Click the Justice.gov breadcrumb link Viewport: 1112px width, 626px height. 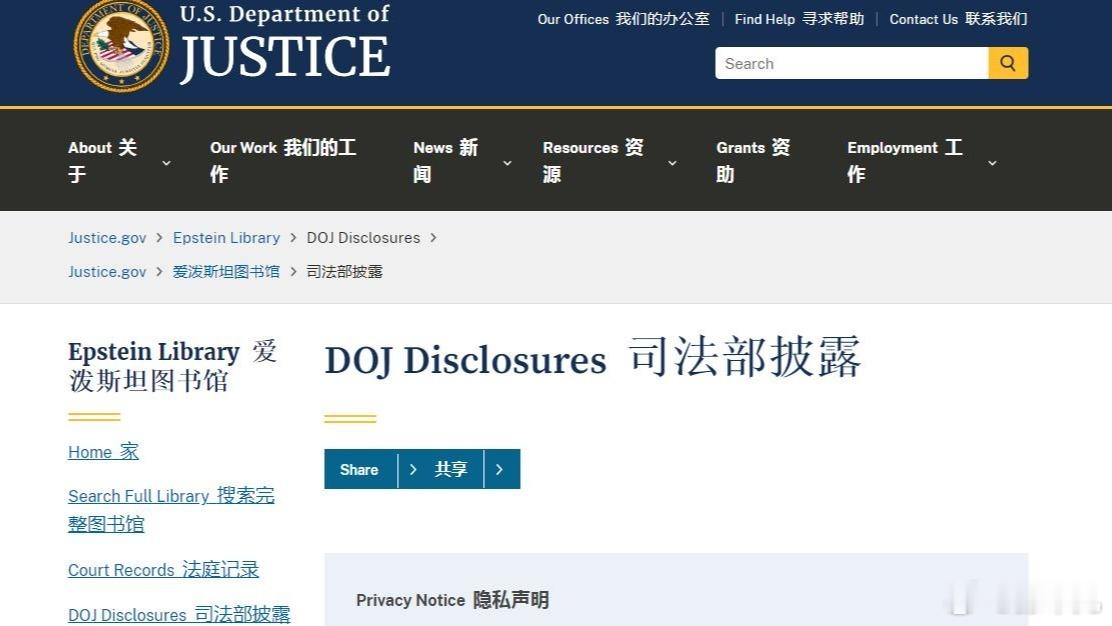[x=106, y=238]
